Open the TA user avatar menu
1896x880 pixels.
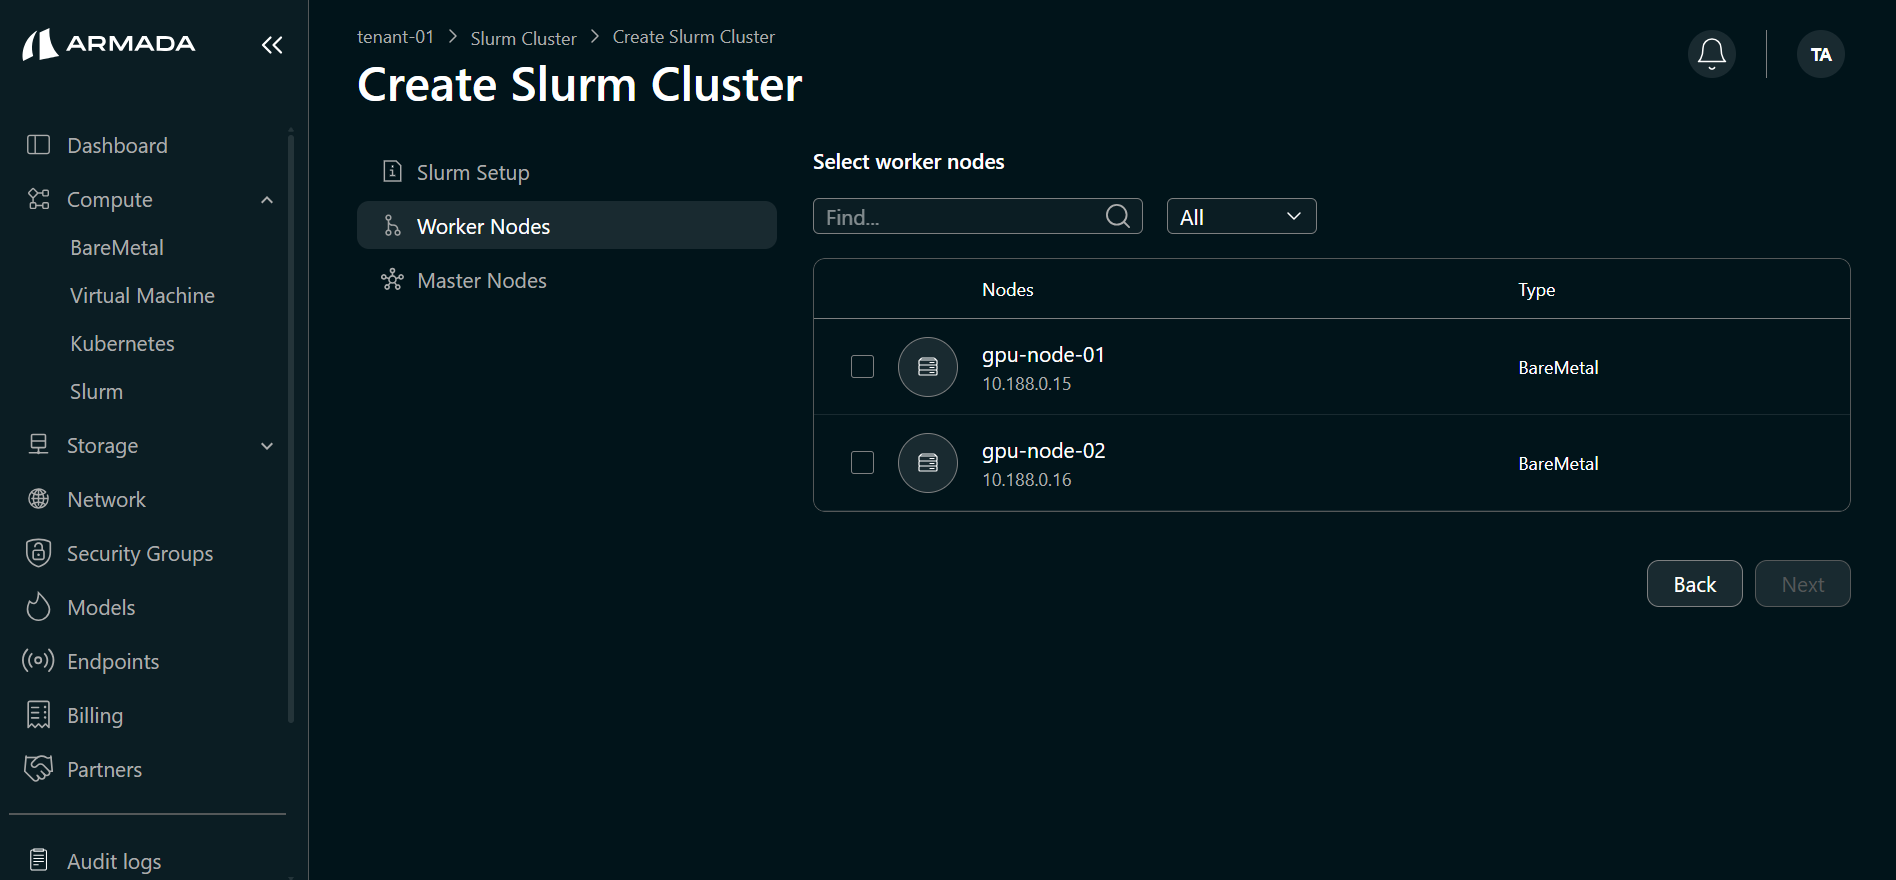pos(1821,54)
